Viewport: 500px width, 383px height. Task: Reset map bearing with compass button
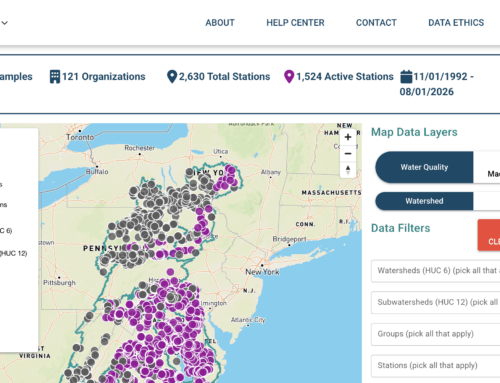pyautogui.click(x=348, y=170)
